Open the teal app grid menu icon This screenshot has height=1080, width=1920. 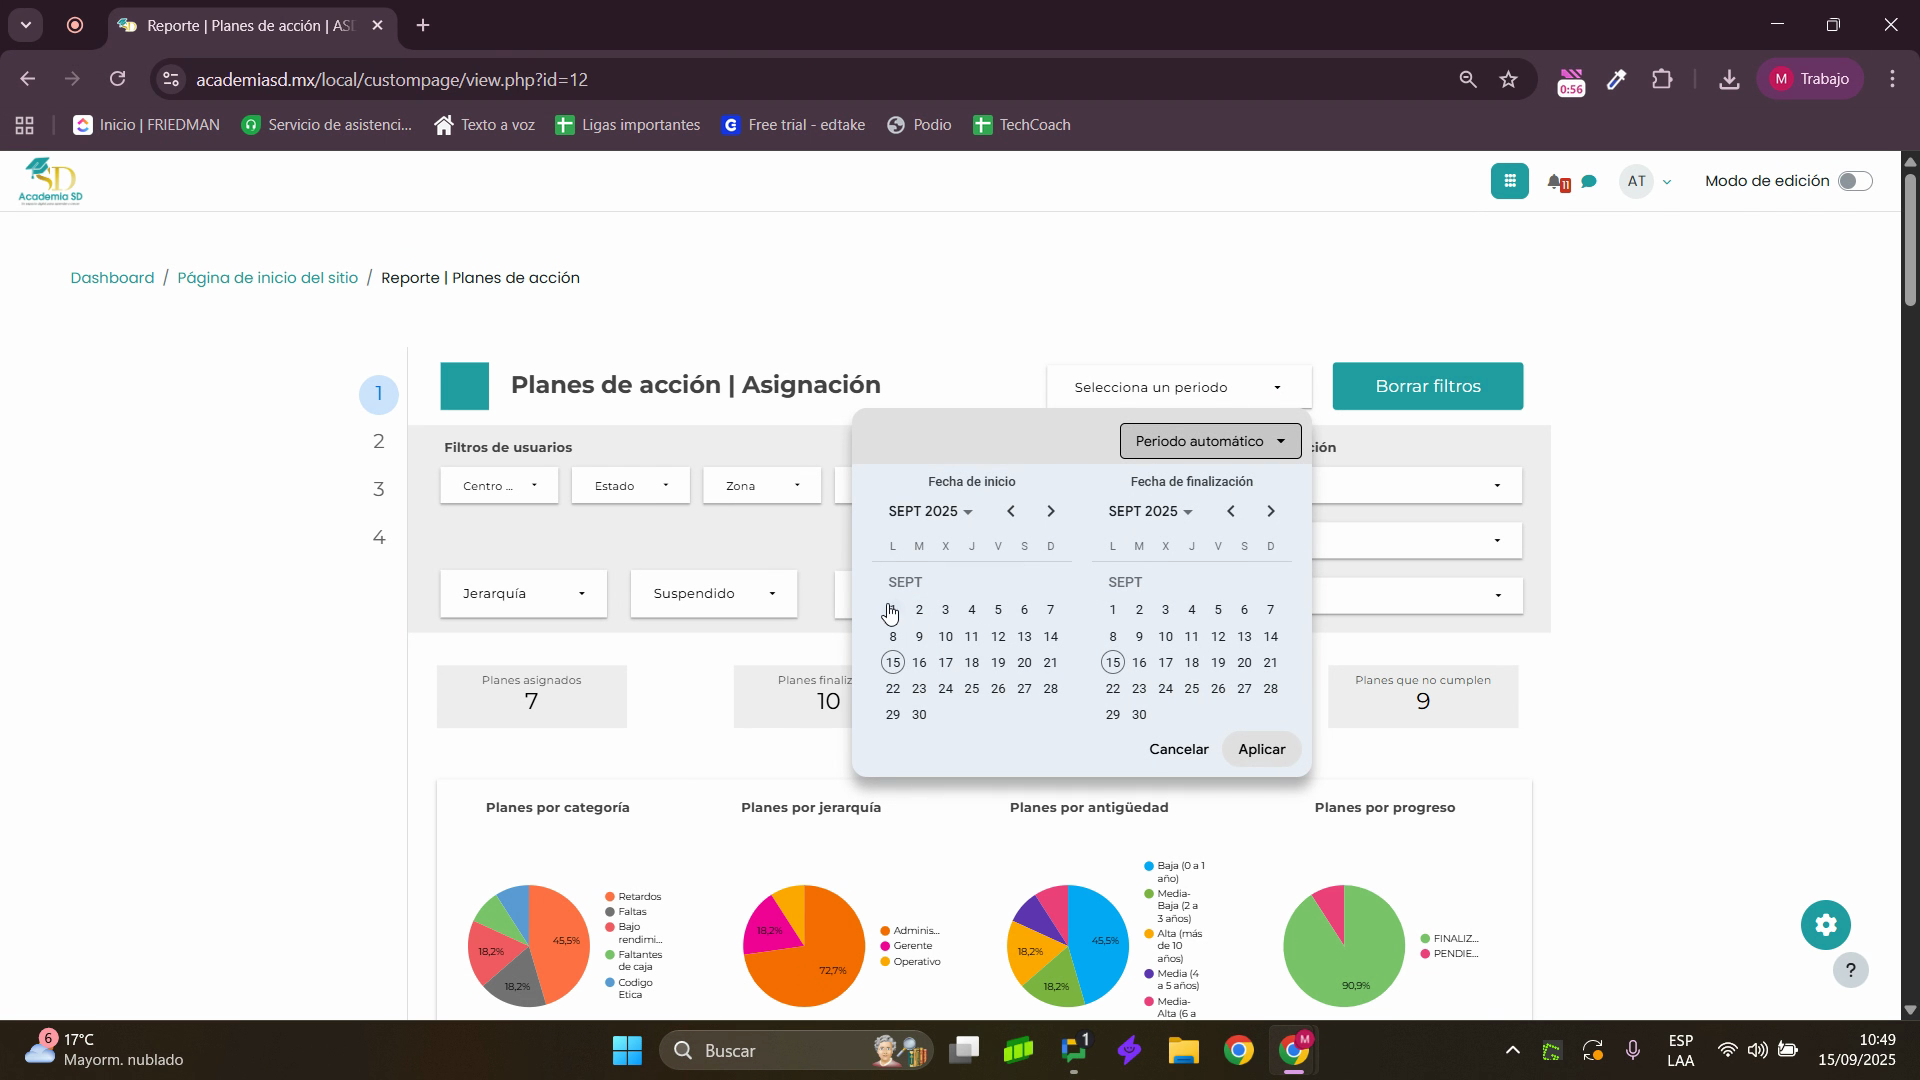click(x=1509, y=181)
